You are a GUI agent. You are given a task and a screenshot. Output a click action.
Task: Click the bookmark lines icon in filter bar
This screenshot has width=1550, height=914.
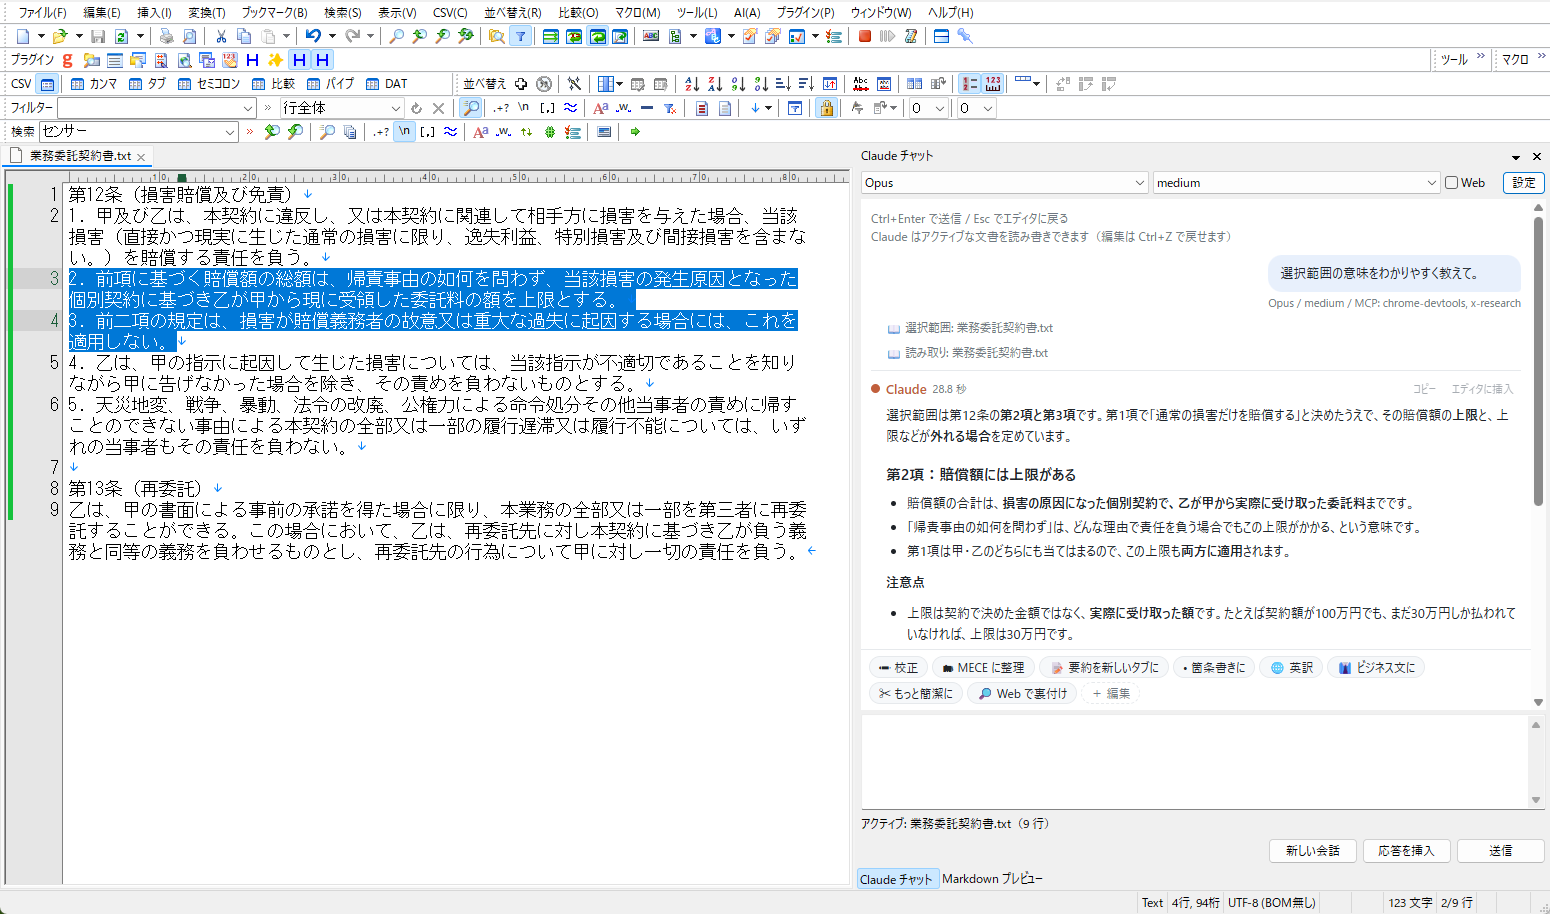pos(702,108)
